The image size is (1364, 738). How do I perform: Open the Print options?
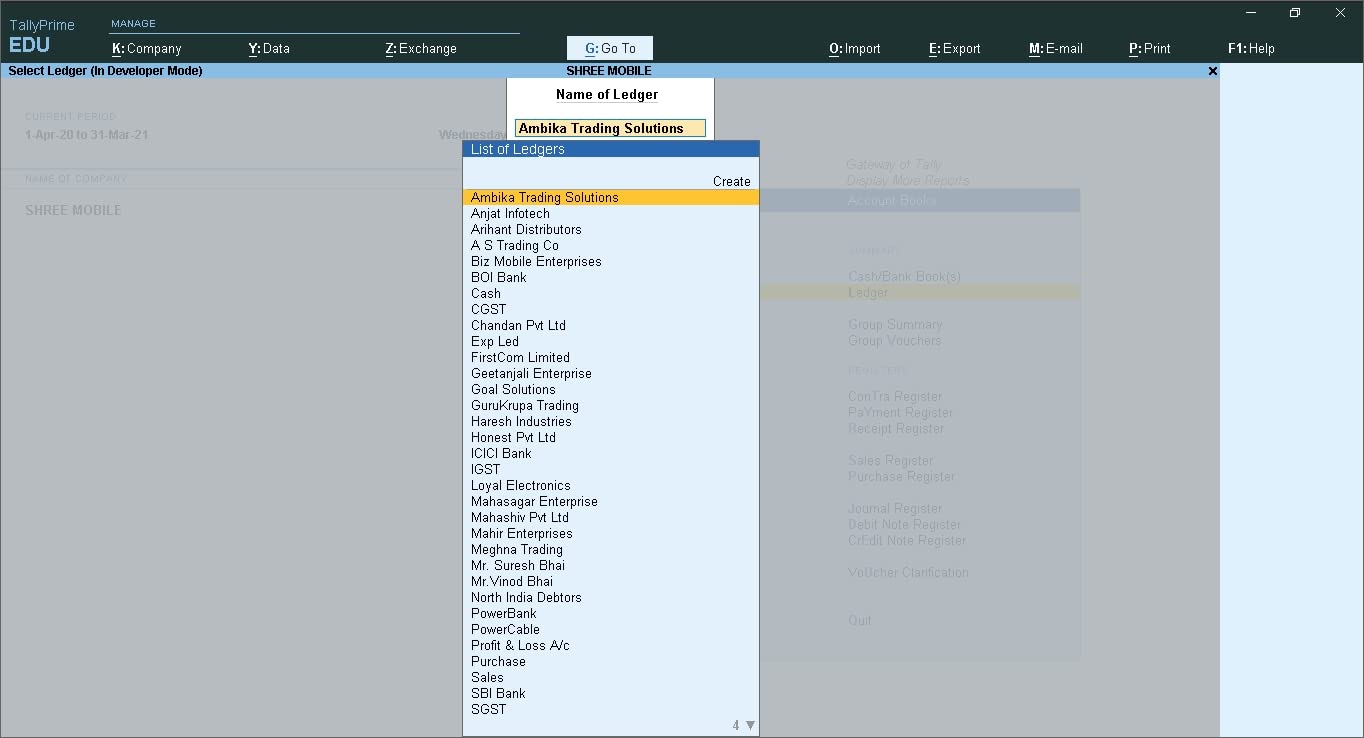1150,47
